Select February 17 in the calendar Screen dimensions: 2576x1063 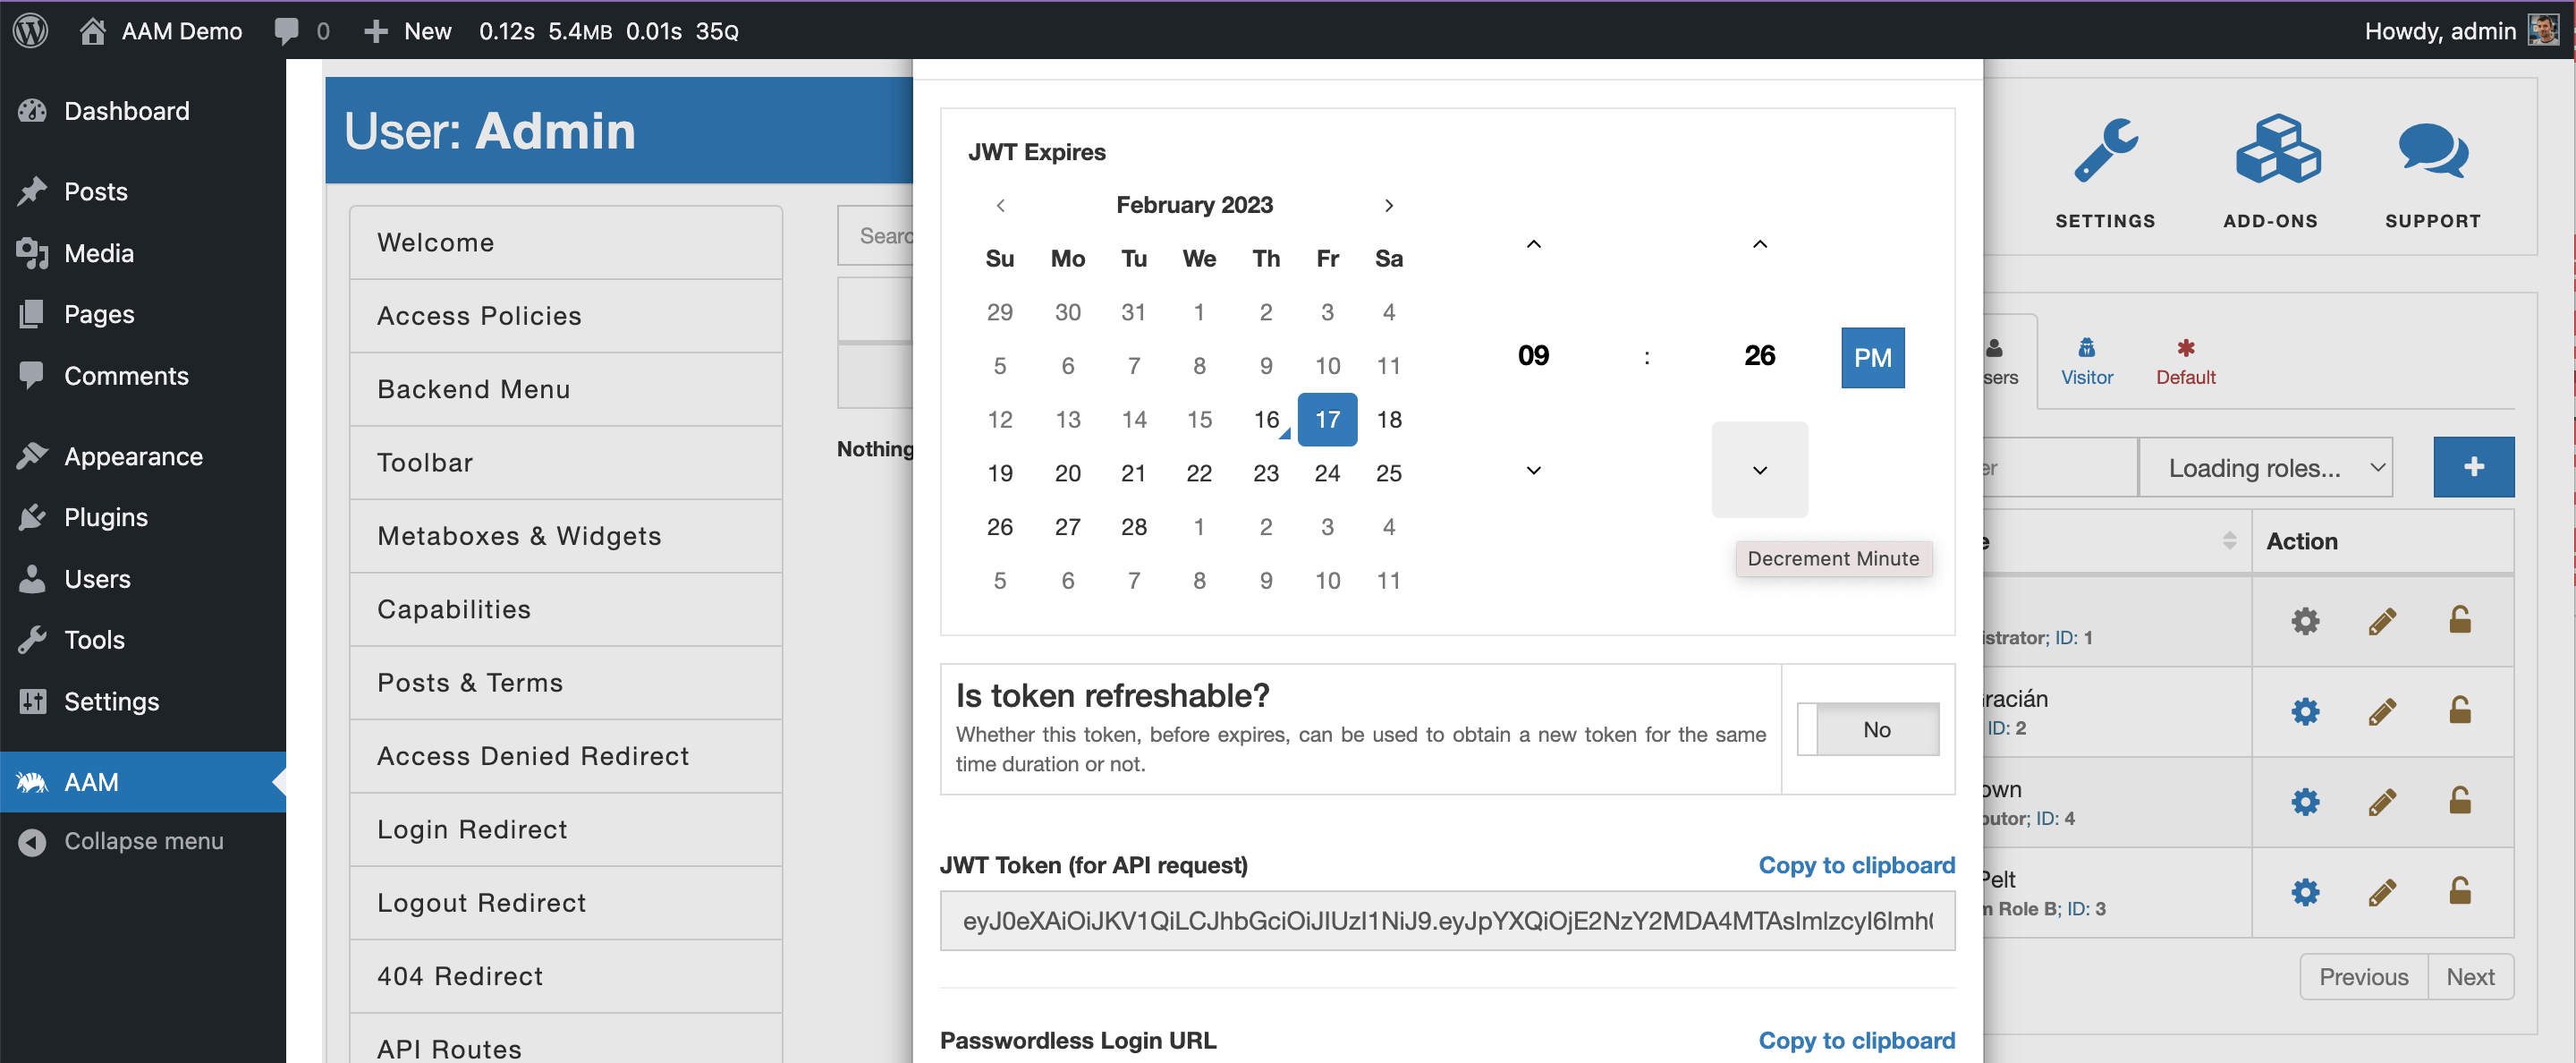click(1327, 419)
